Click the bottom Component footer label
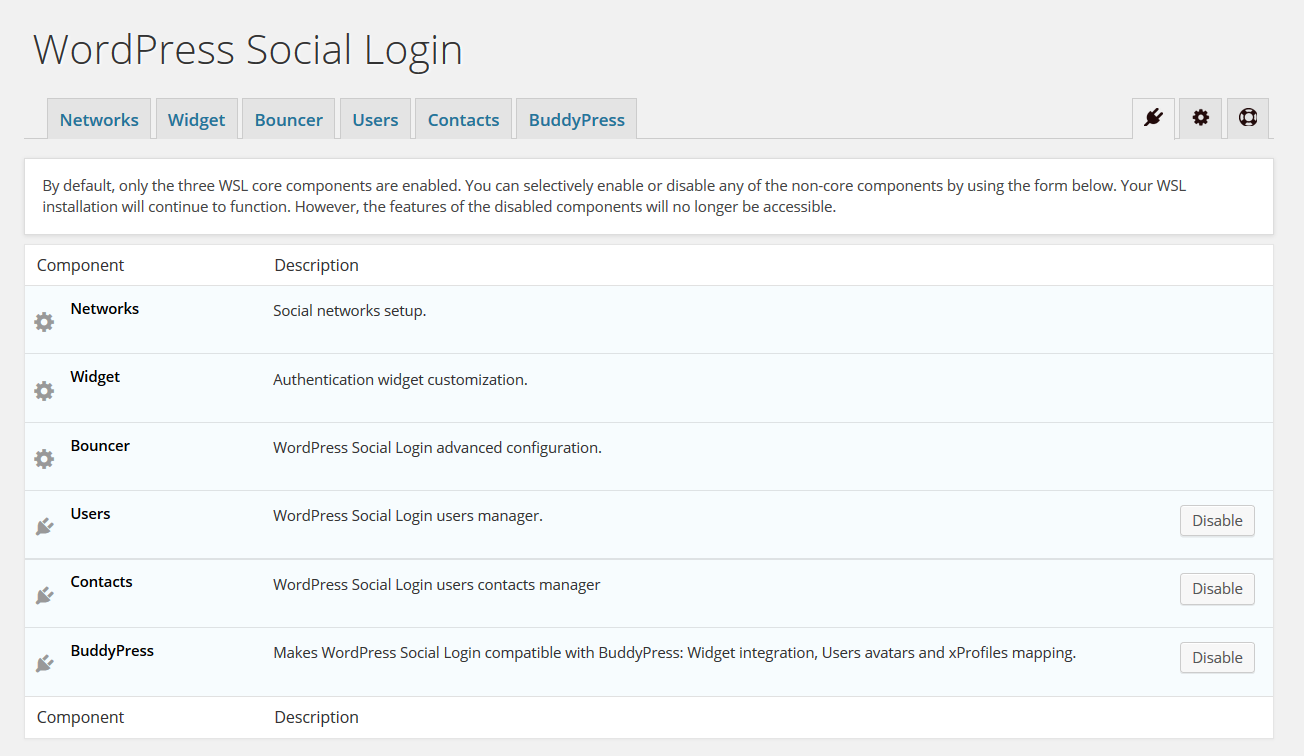This screenshot has width=1304, height=756. pos(81,717)
